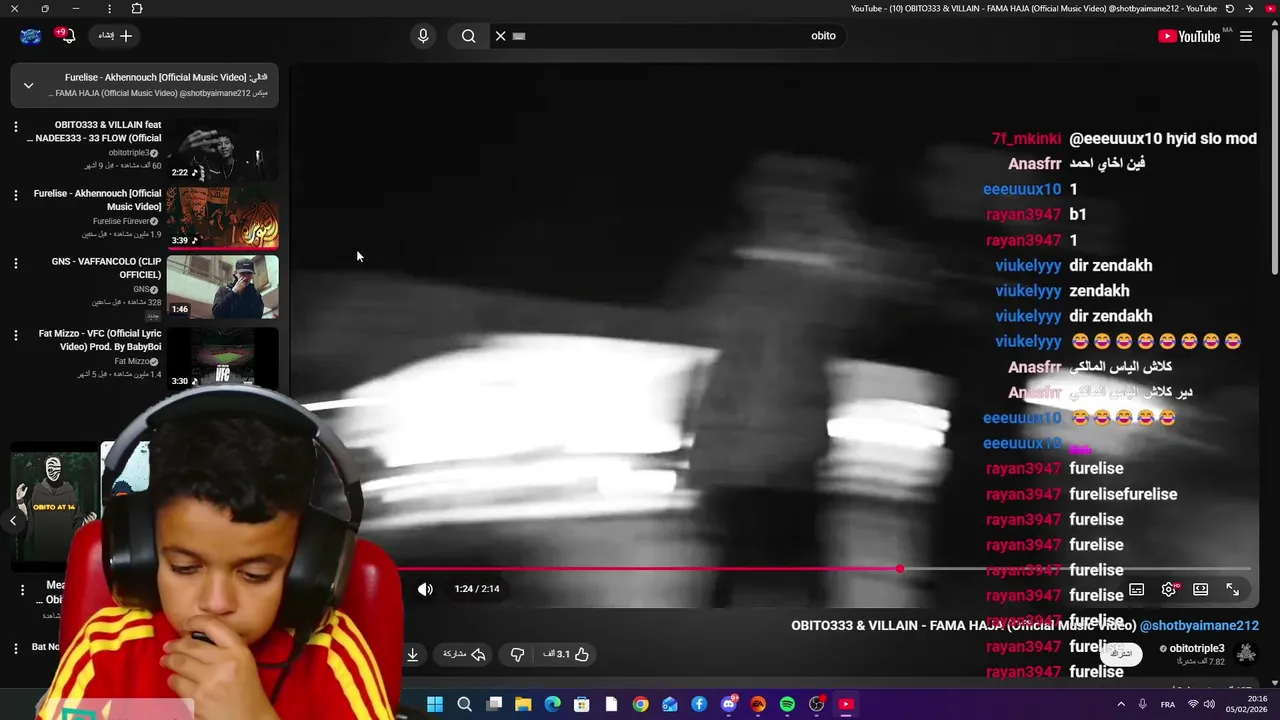Open the video settings gear

coord(1169,590)
